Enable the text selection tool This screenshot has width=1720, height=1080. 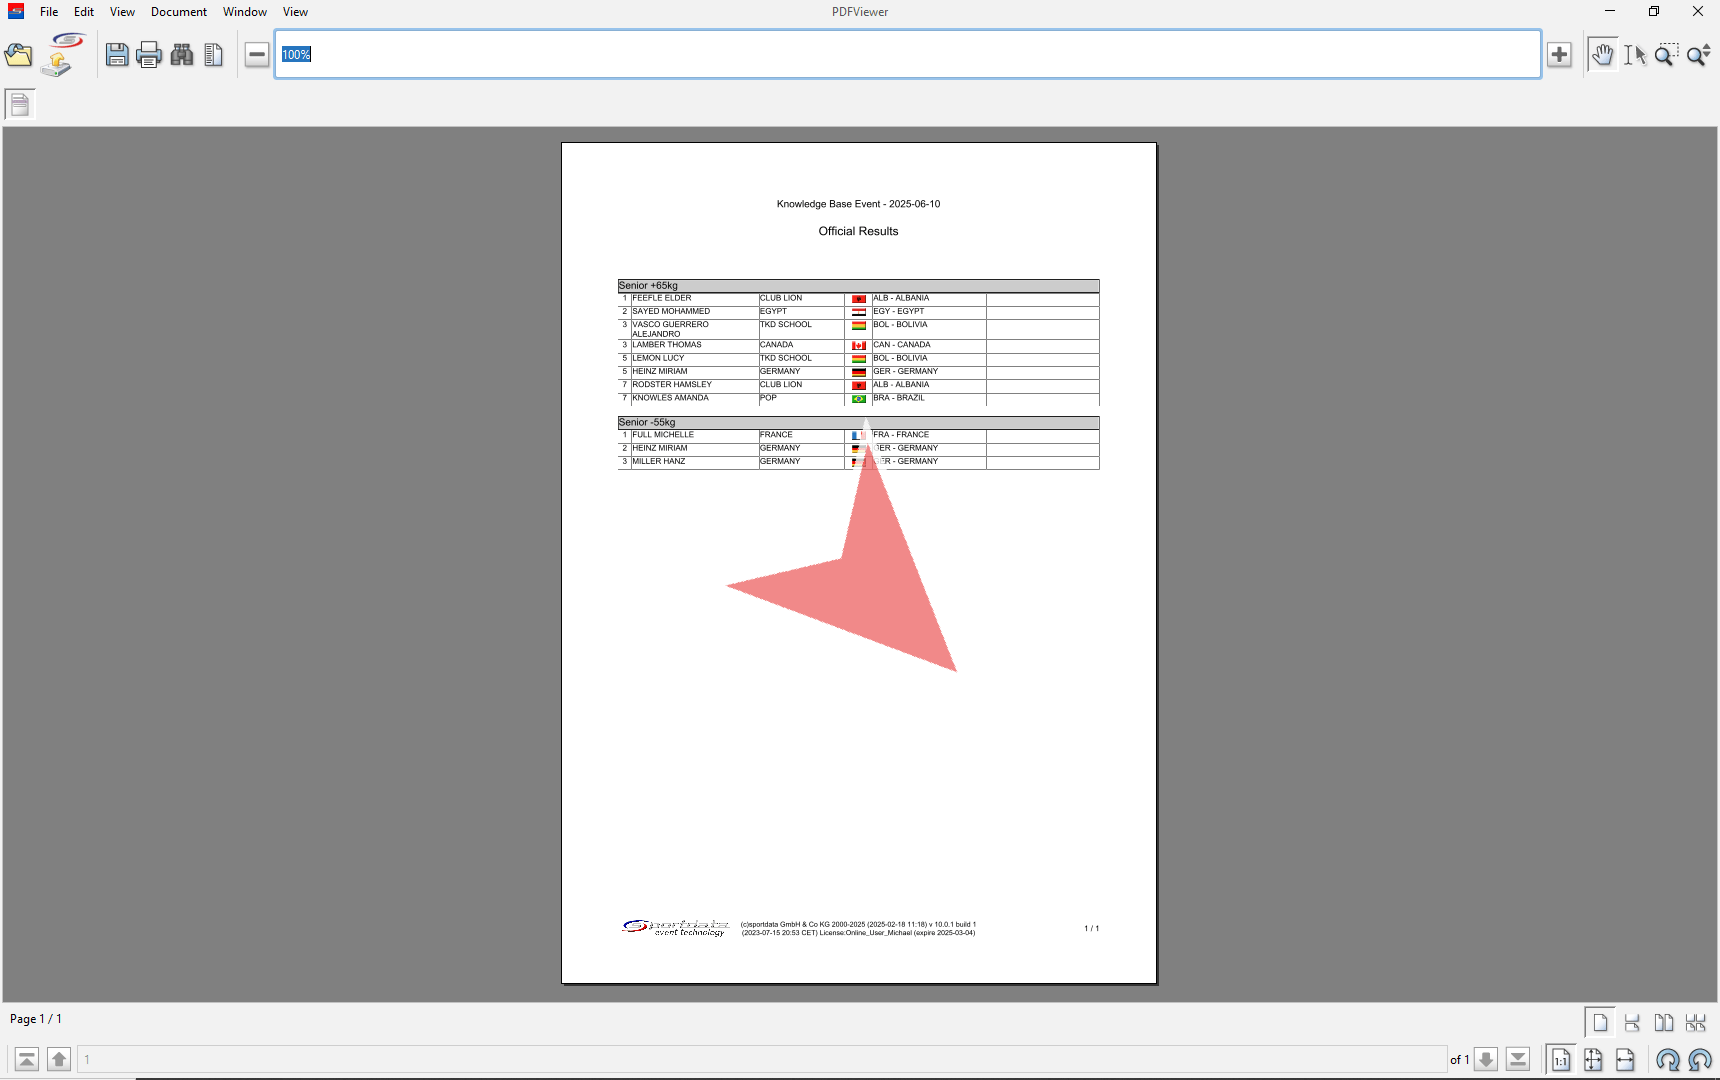pyautogui.click(x=1634, y=55)
